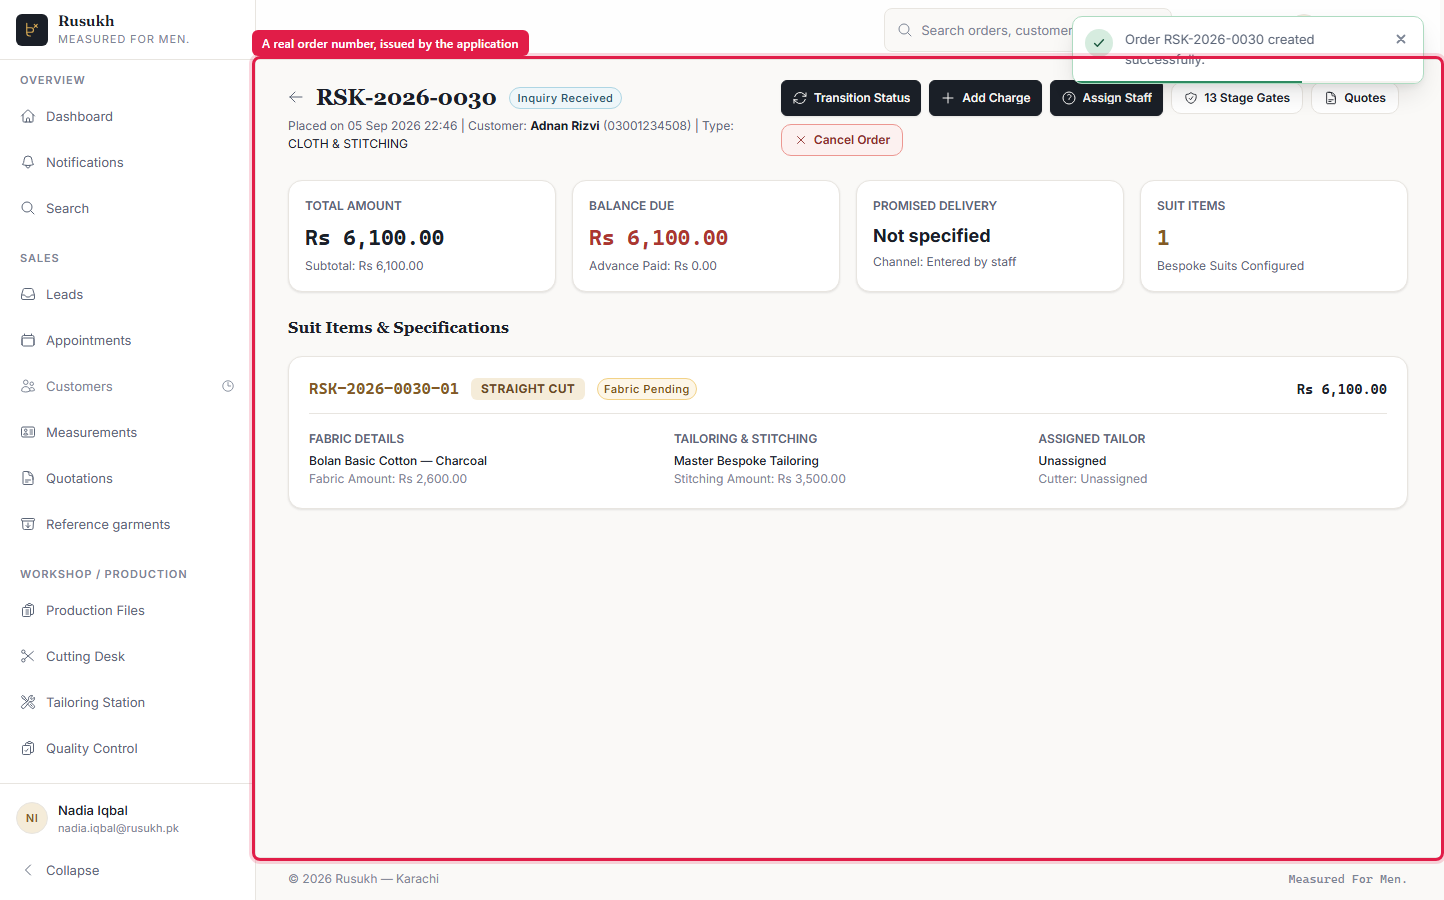
Task: Click the Quality Control clipboard icon
Action: click(x=28, y=748)
